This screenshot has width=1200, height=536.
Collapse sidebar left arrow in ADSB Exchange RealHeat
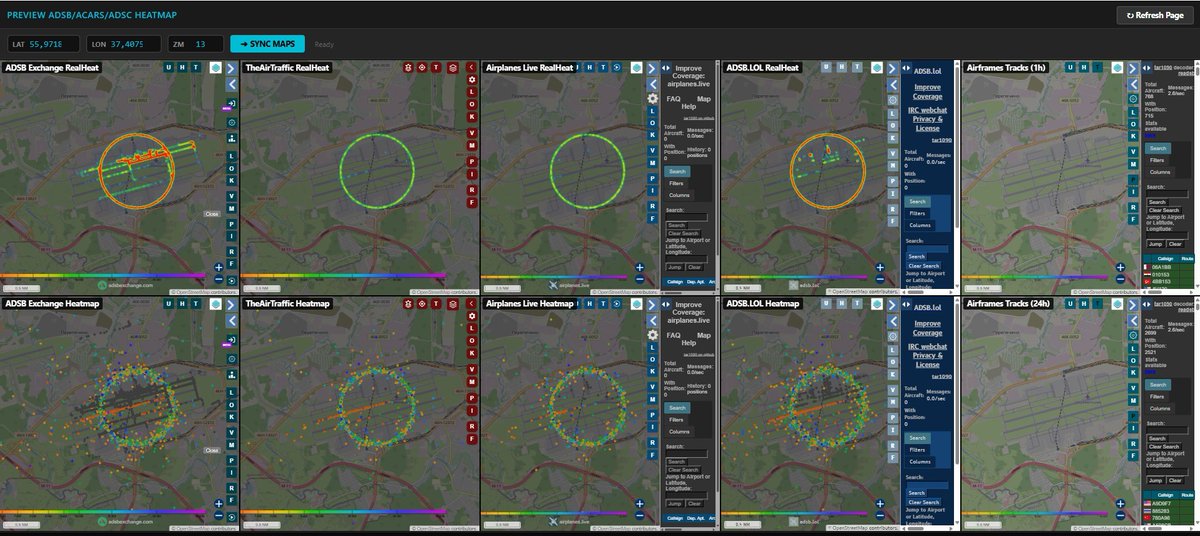click(231, 84)
